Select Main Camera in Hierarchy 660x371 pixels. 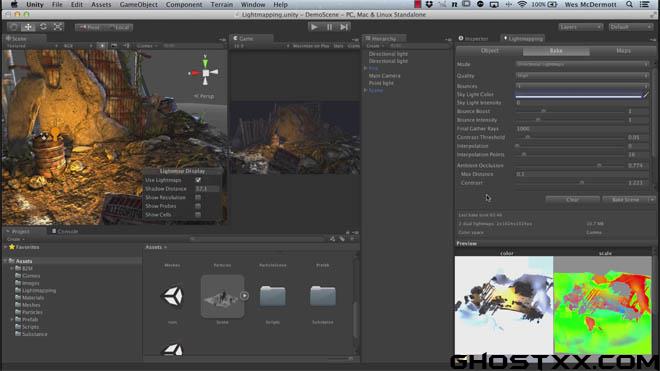(x=385, y=76)
